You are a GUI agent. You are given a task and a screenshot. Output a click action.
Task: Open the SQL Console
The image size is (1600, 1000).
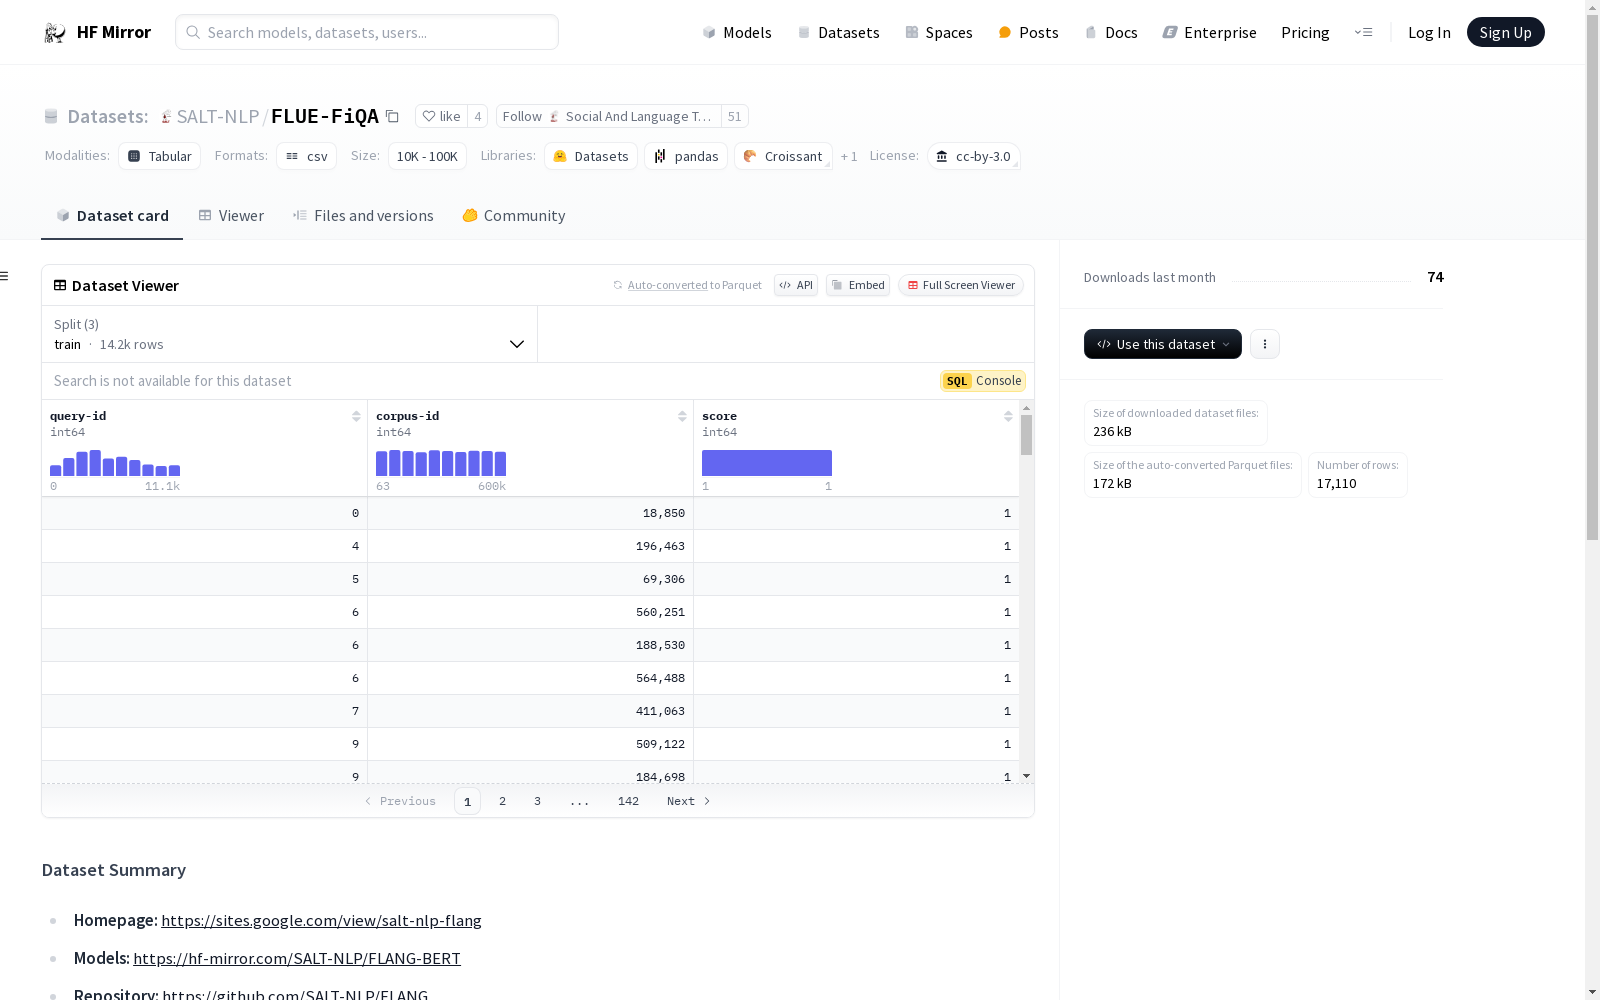[x=983, y=381]
